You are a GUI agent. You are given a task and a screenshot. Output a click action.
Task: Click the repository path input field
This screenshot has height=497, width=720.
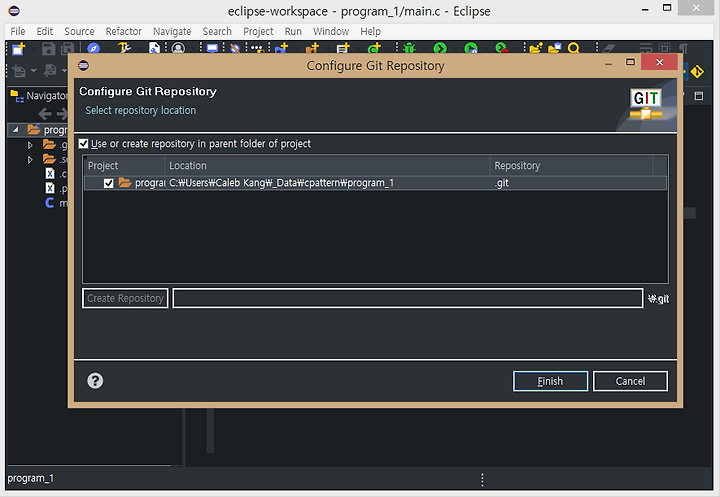point(408,298)
